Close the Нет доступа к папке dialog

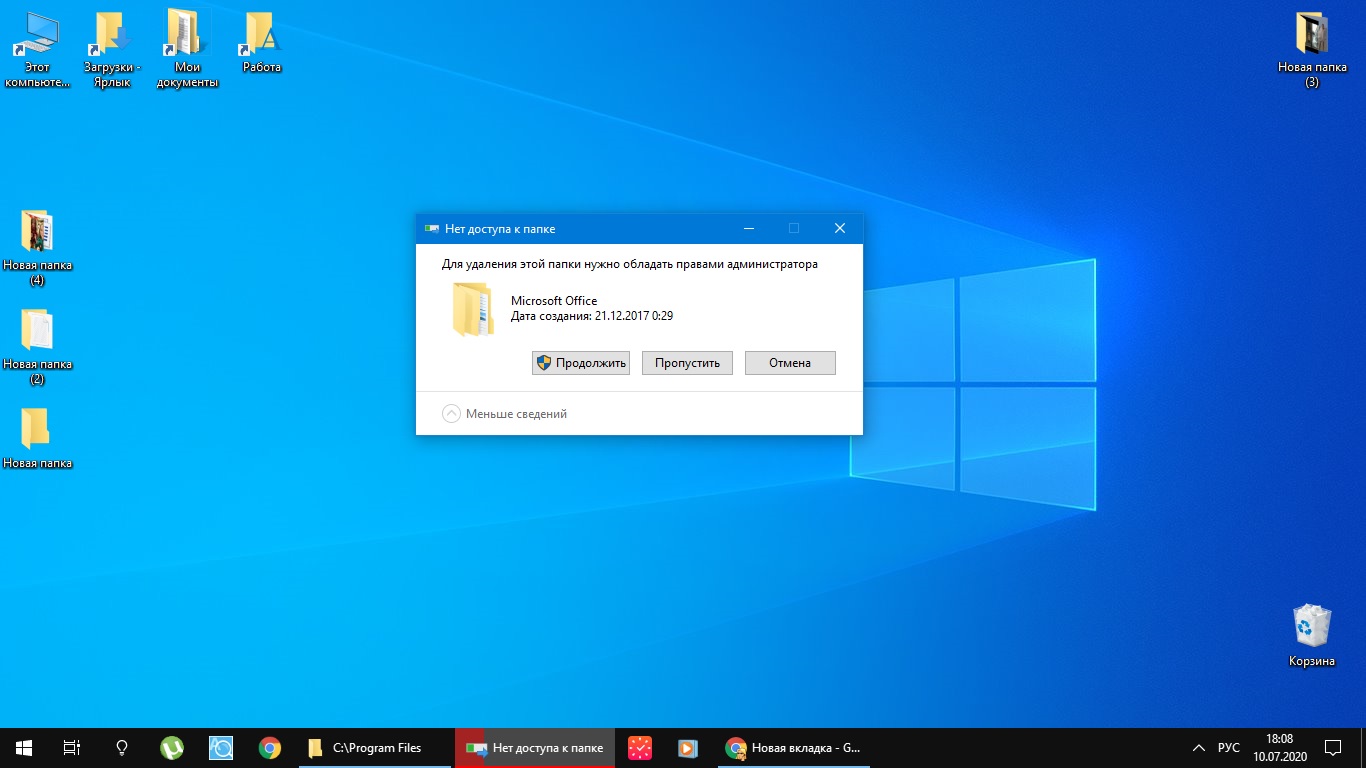pyautogui.click(x=840, y=228)
